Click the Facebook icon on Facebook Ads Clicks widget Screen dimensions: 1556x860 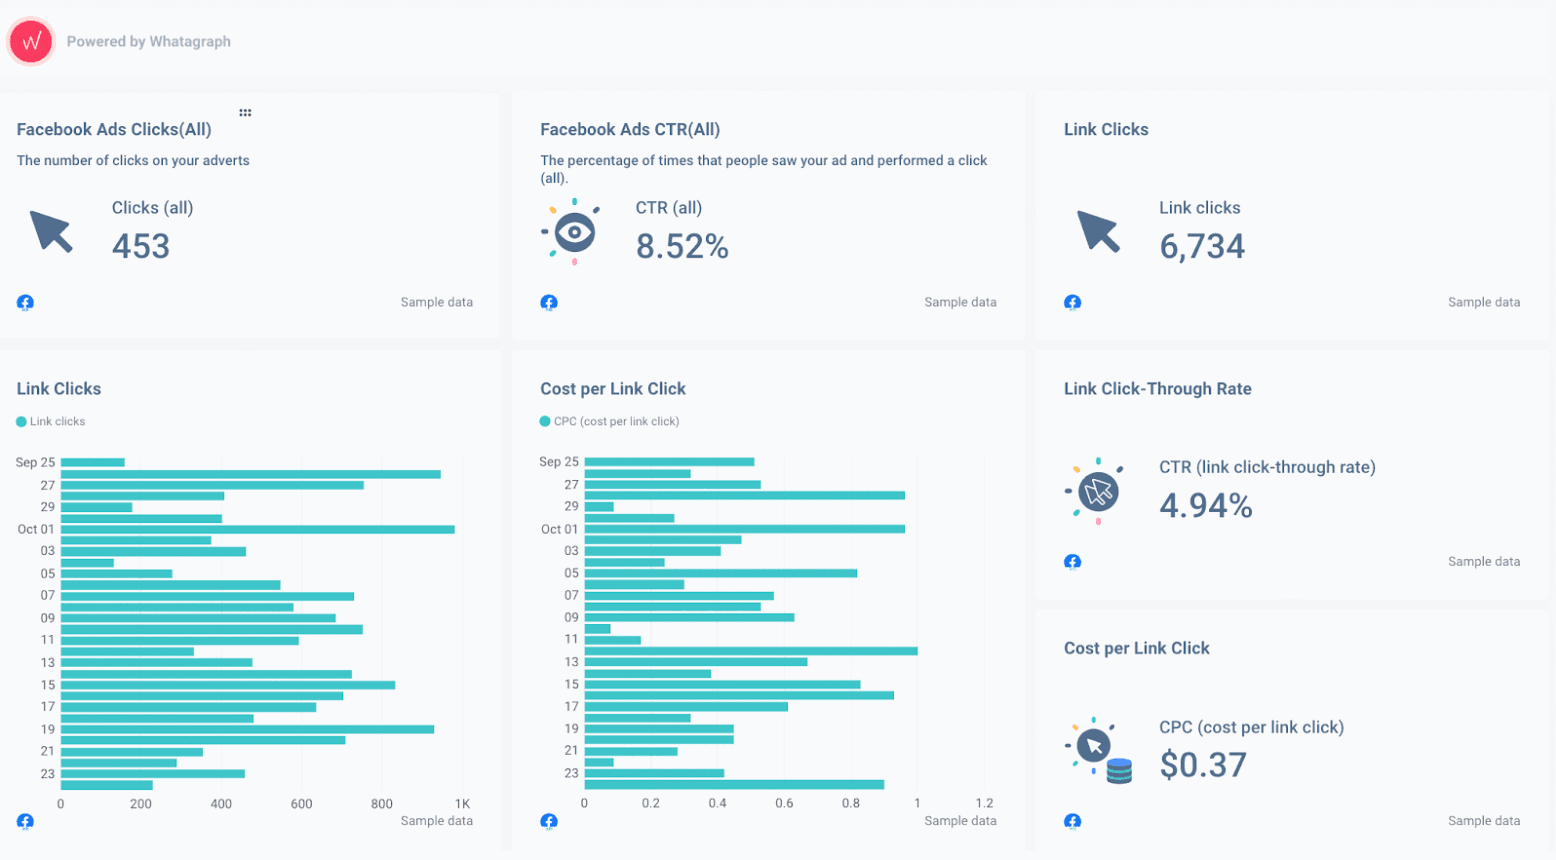(25, 302)
